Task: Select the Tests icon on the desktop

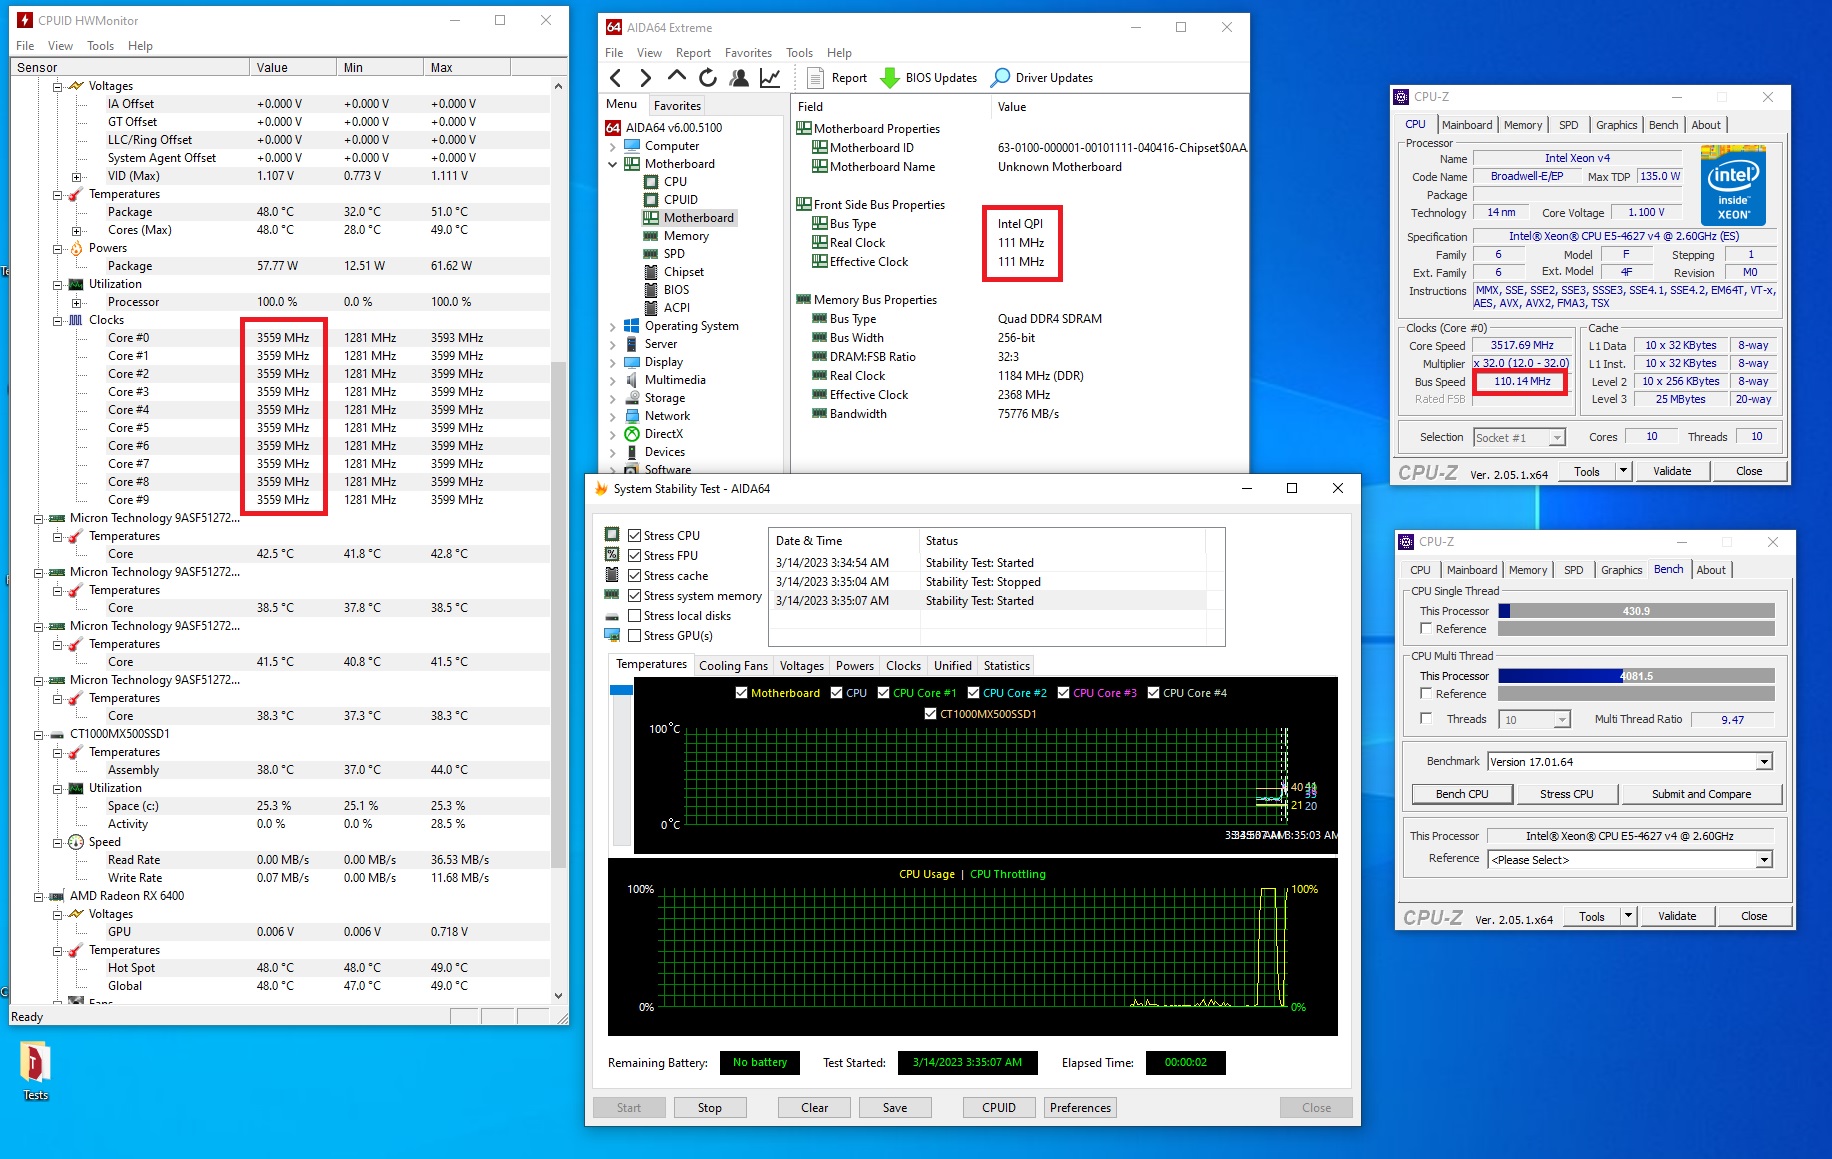Action: 35,1071
